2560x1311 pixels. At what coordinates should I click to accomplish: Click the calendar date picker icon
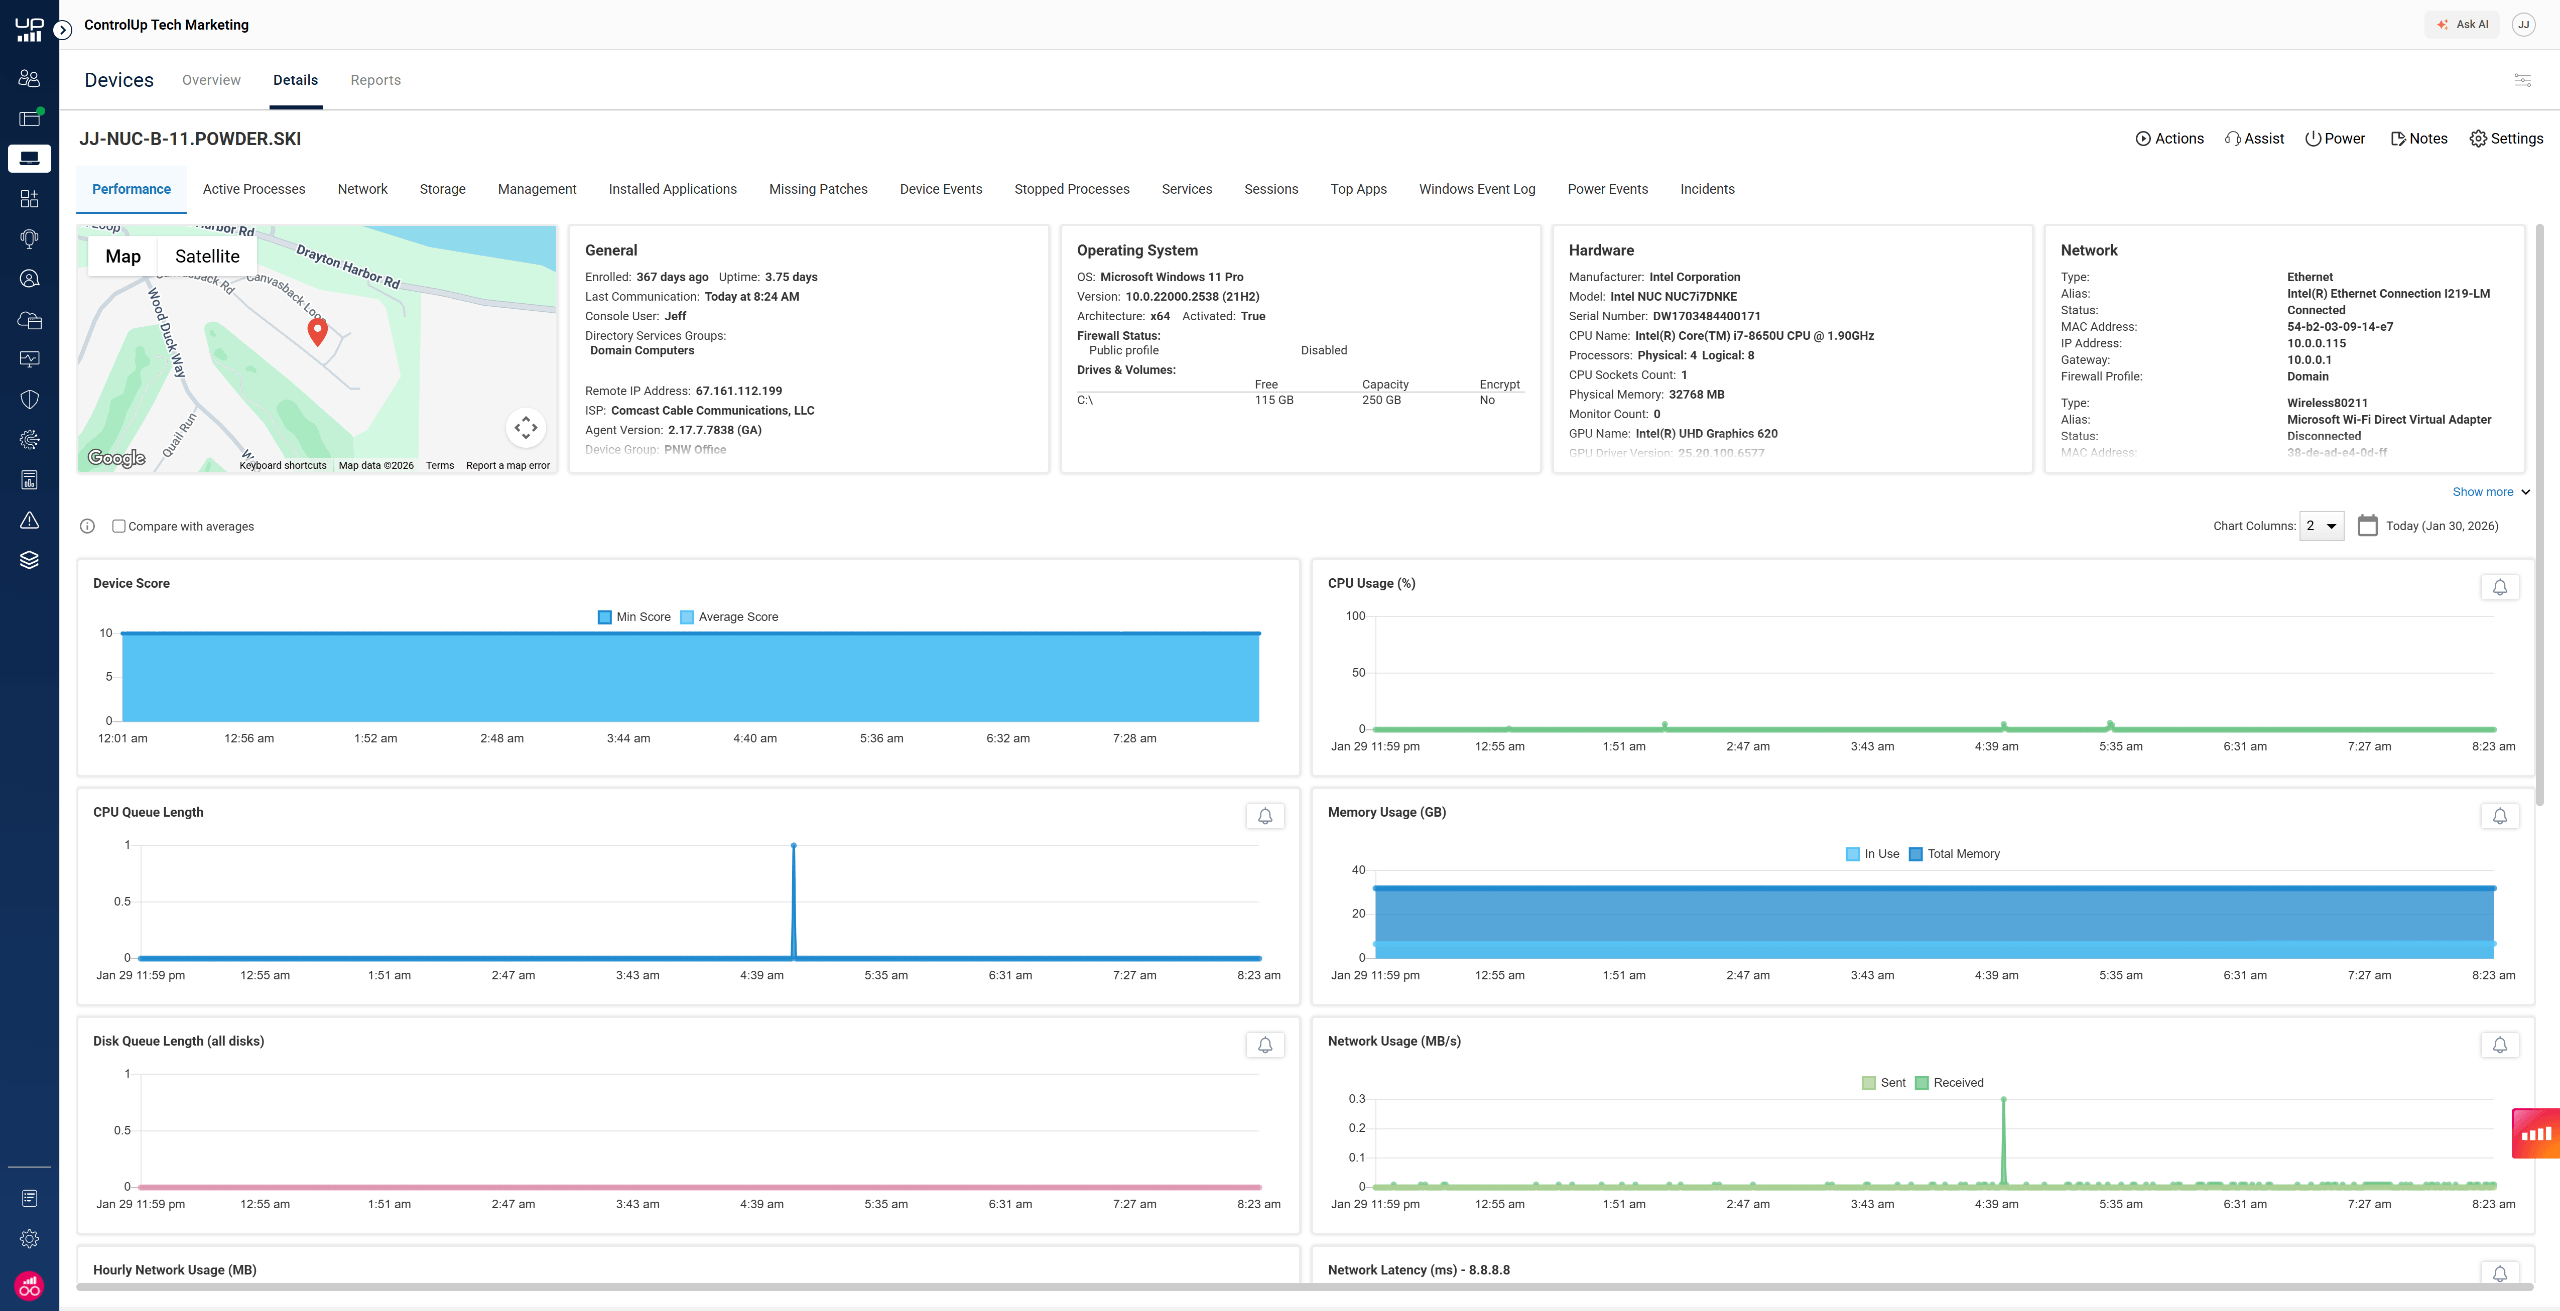2367,526
